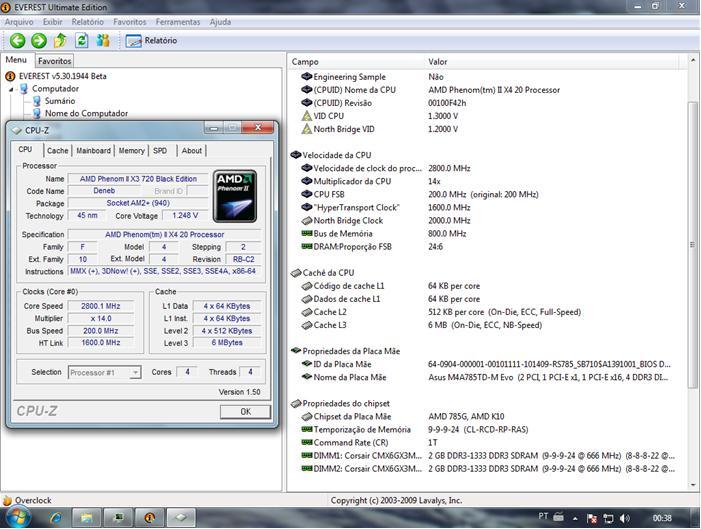Screen dimensions: 701x529
Task: Open Internet Explorer from taskbar
Action: pos(56,518)
